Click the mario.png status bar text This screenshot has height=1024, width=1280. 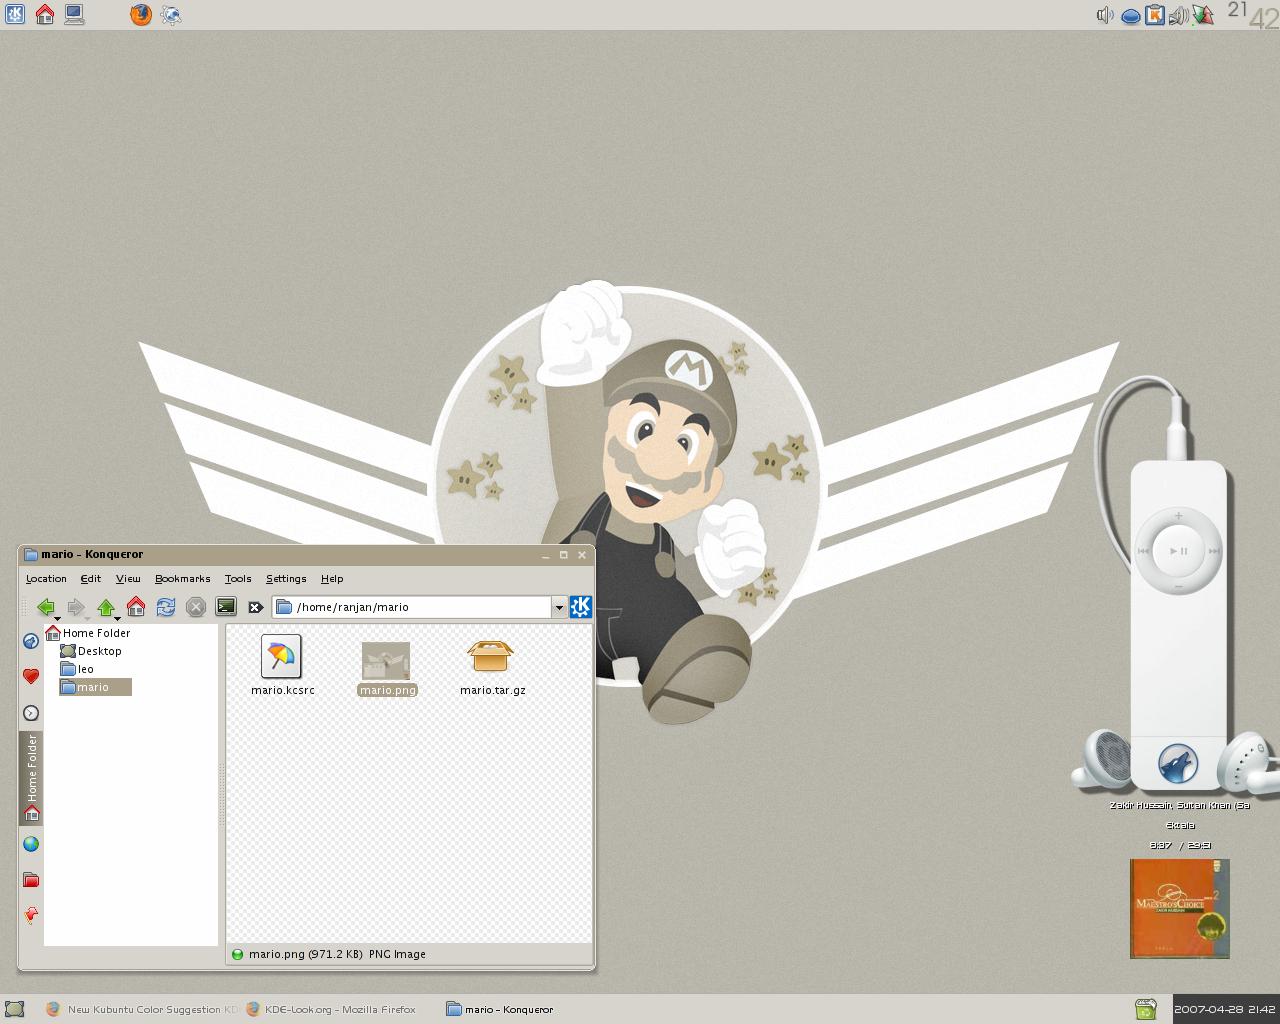tap(337, 954)
